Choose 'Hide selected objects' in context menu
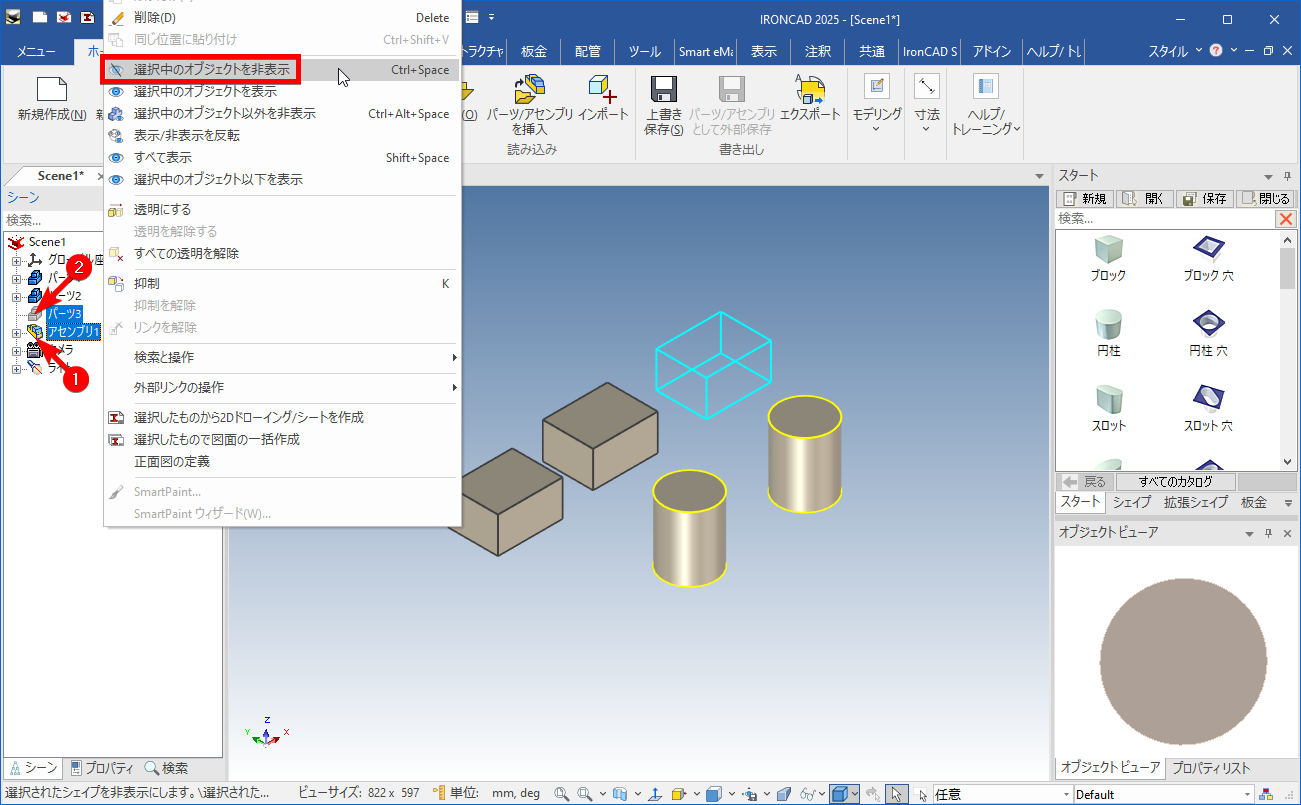This screenshot has width=1301, height=805. tap(211, 70)
